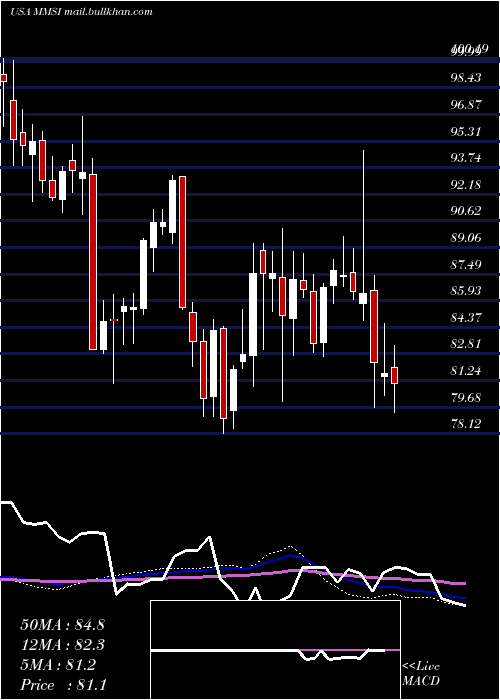Click the 93.74 price axis label
The width and height of the screenshot is (500, 700).
click(x=466, y=158)
